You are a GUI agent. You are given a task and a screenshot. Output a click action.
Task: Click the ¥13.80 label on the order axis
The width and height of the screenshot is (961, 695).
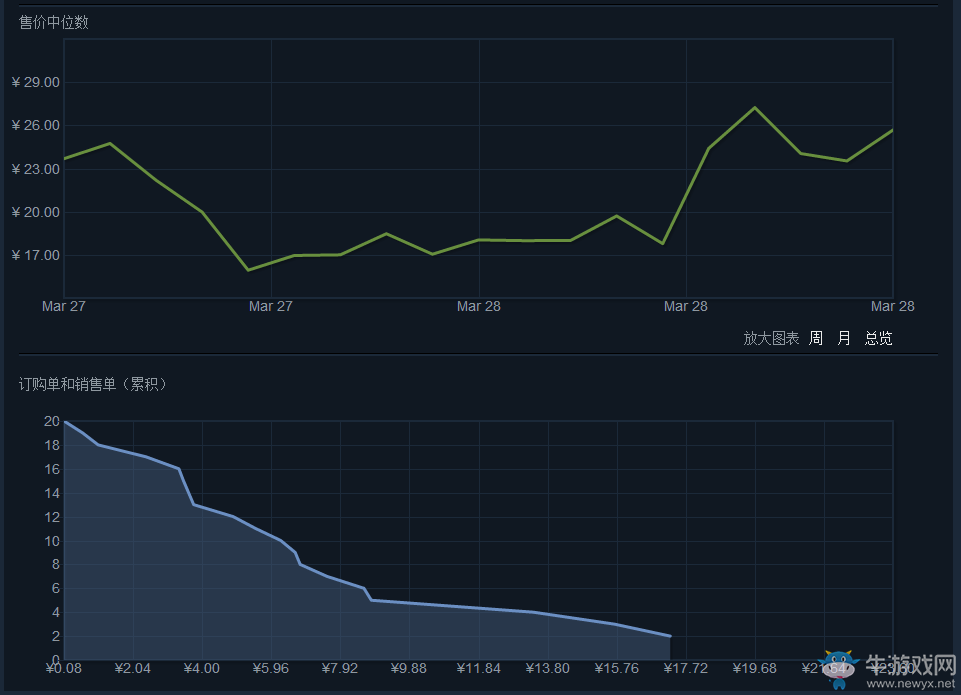click(547, 668)
